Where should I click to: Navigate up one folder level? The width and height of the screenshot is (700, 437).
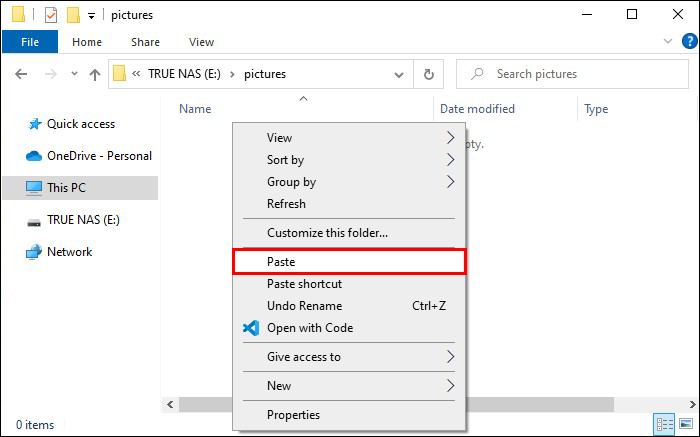95,74
